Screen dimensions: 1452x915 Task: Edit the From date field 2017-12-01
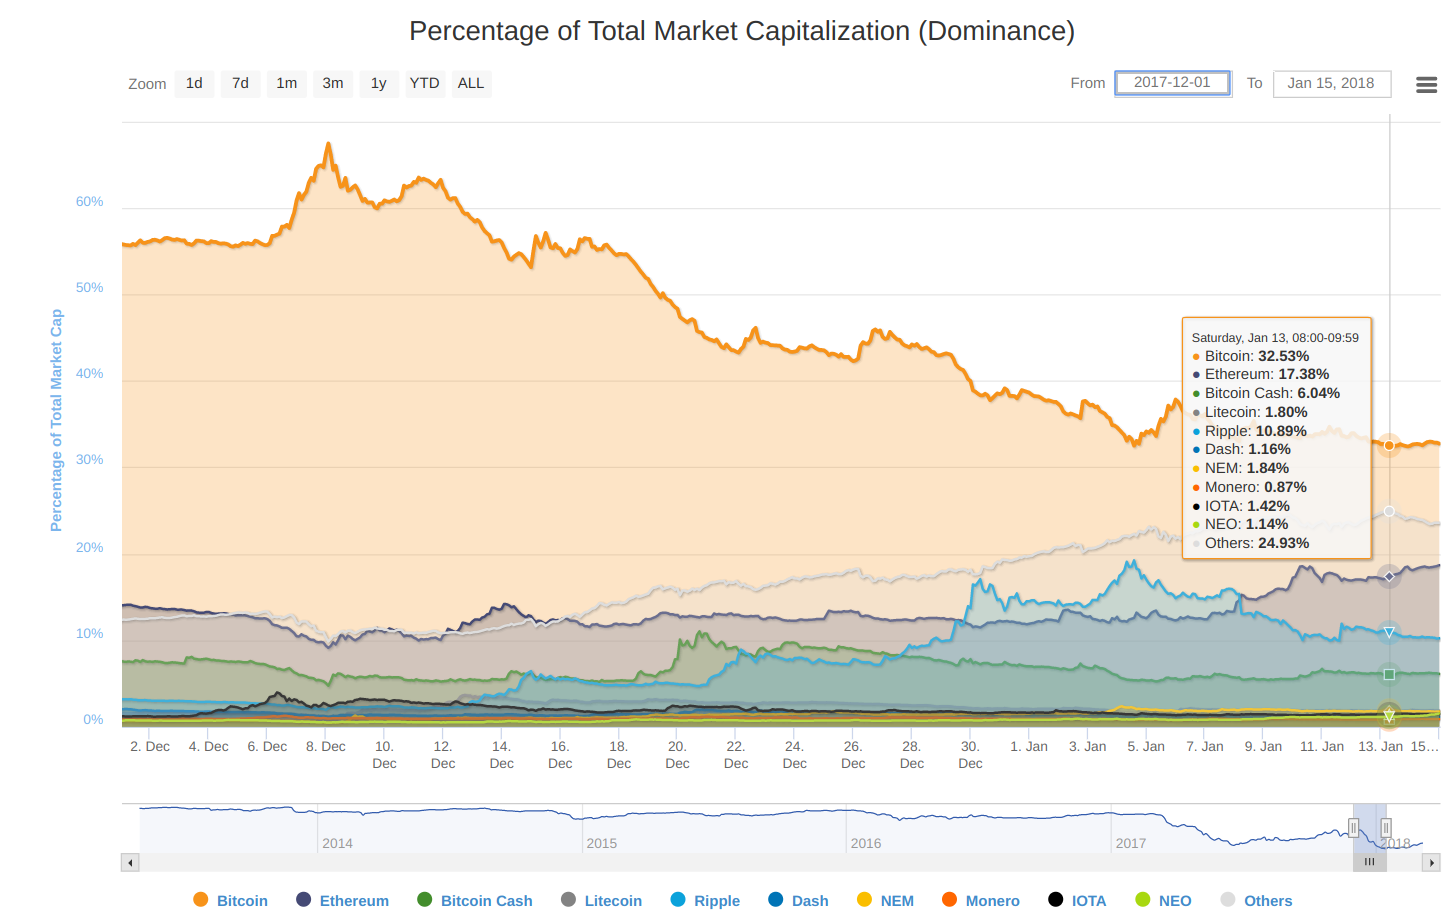tap(1172, 83)
